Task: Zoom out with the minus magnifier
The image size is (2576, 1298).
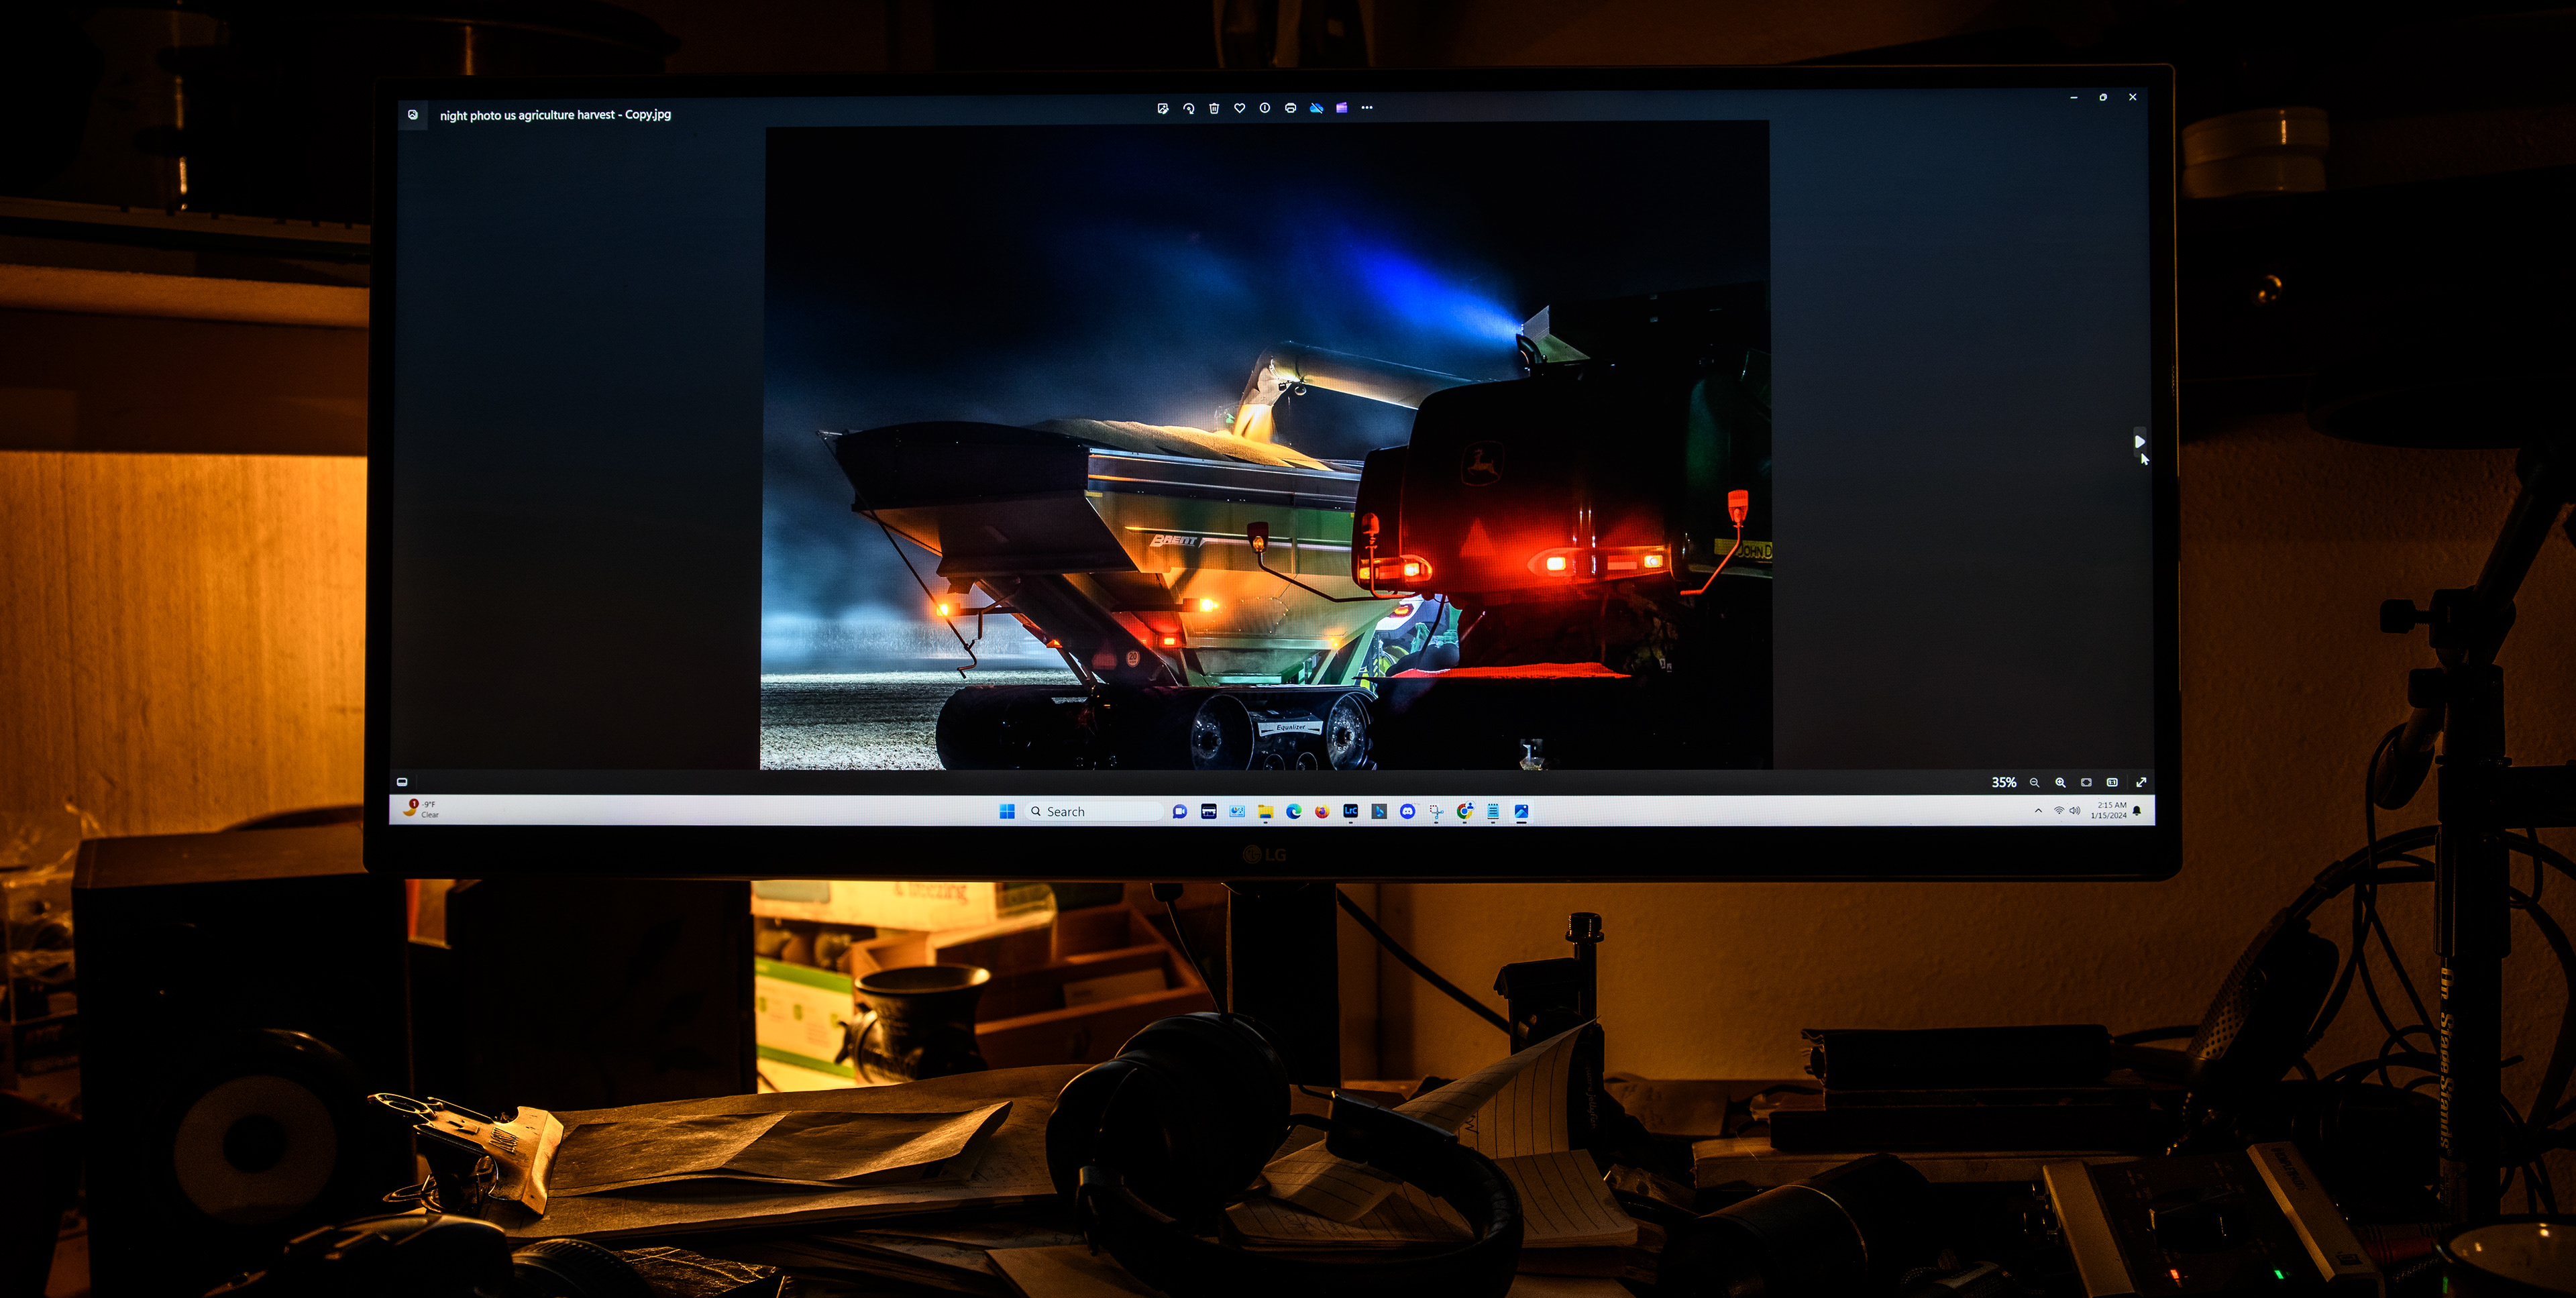Action: pos(2034,782)
